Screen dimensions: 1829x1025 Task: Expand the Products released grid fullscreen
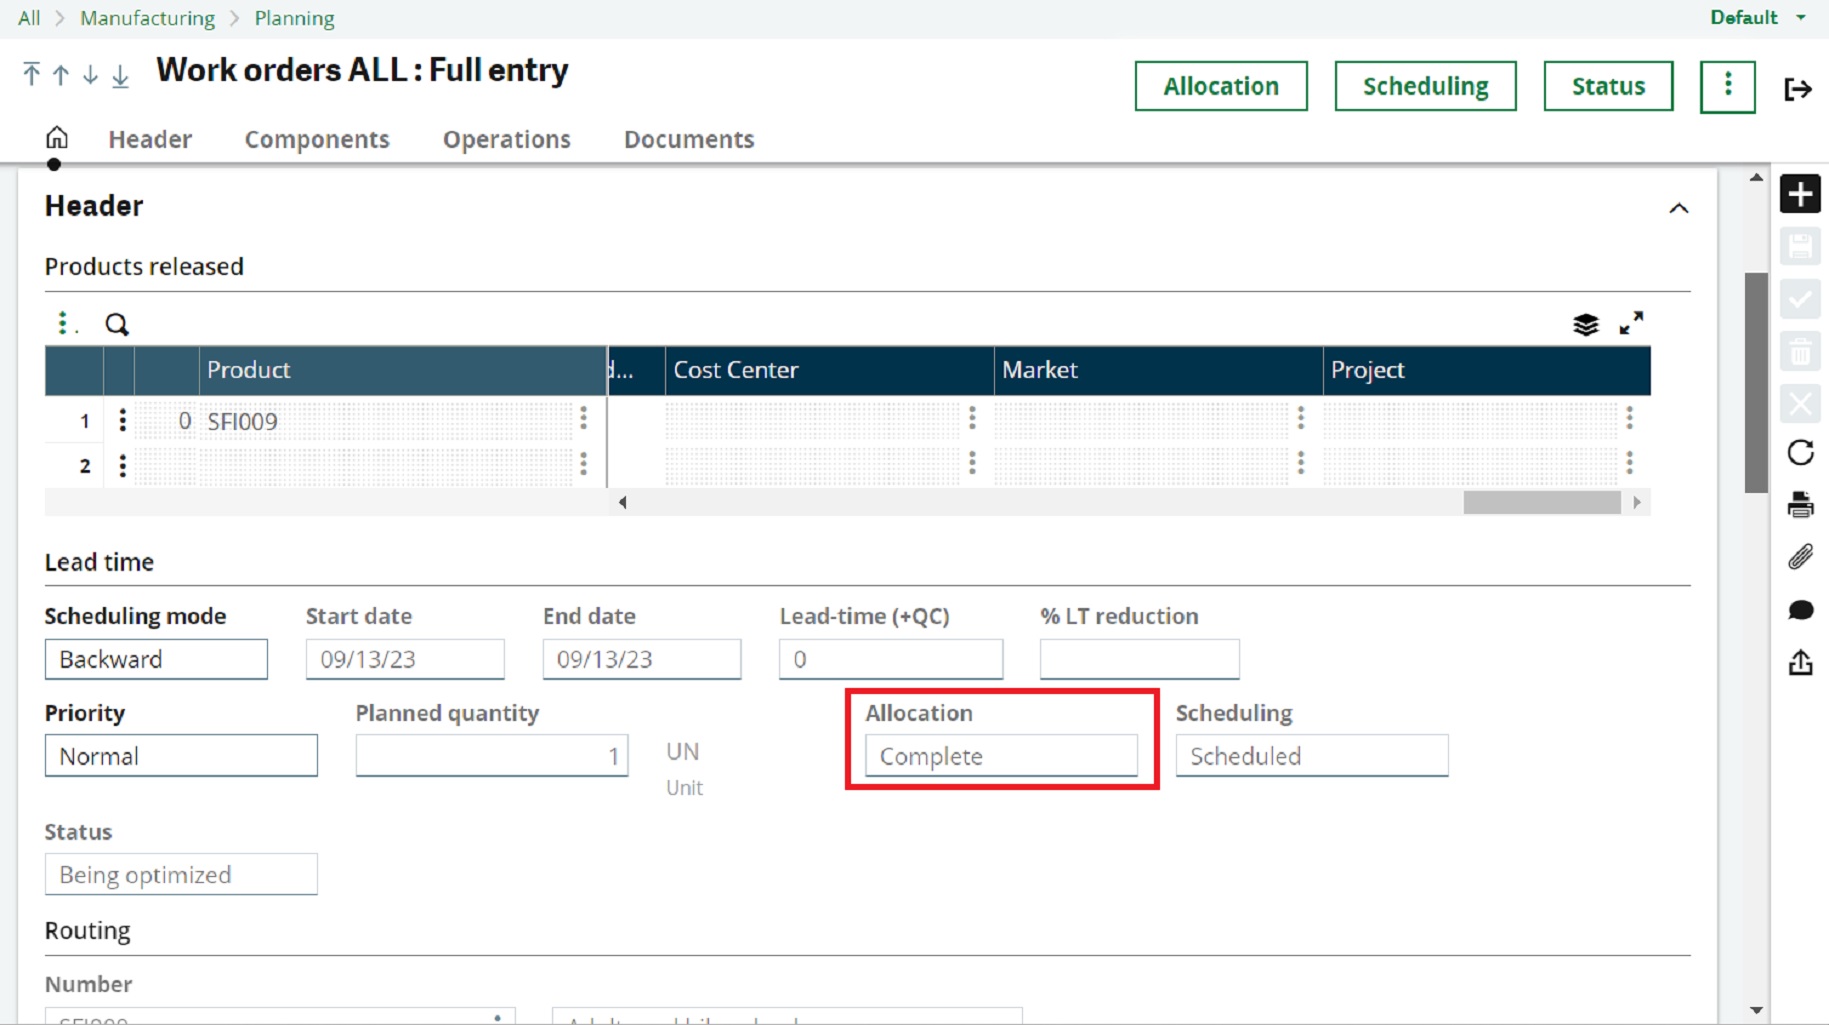[1633, 322]
